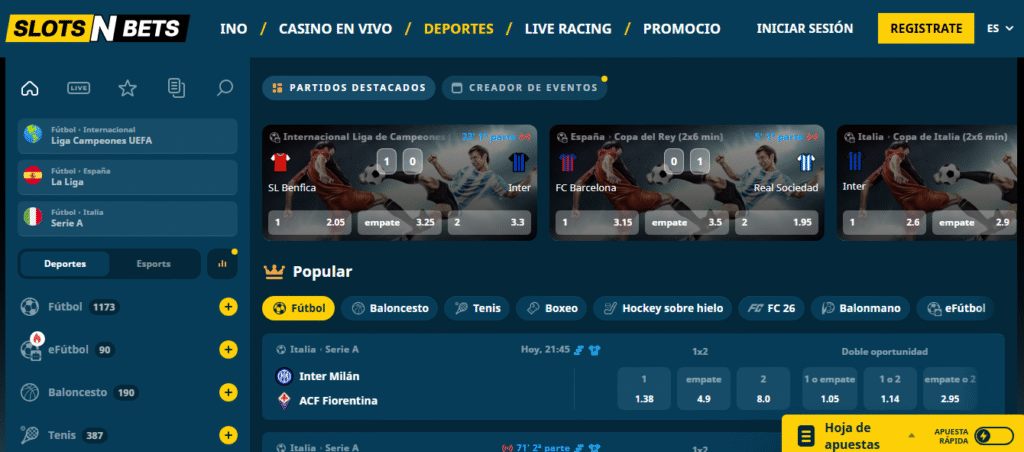Screen dimensions: 1024x452
Task: Bet on empate 3.25 for Benfica-Inter
Action: pyautogui.click(x=399, y=223)
